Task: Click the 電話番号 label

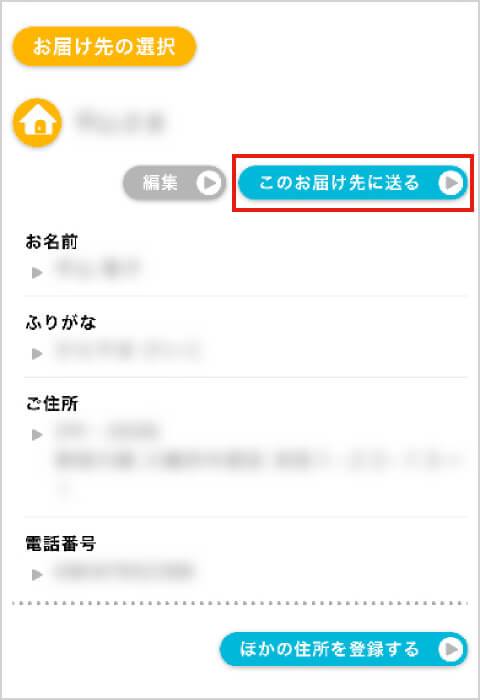Action: tap(61, 544)
